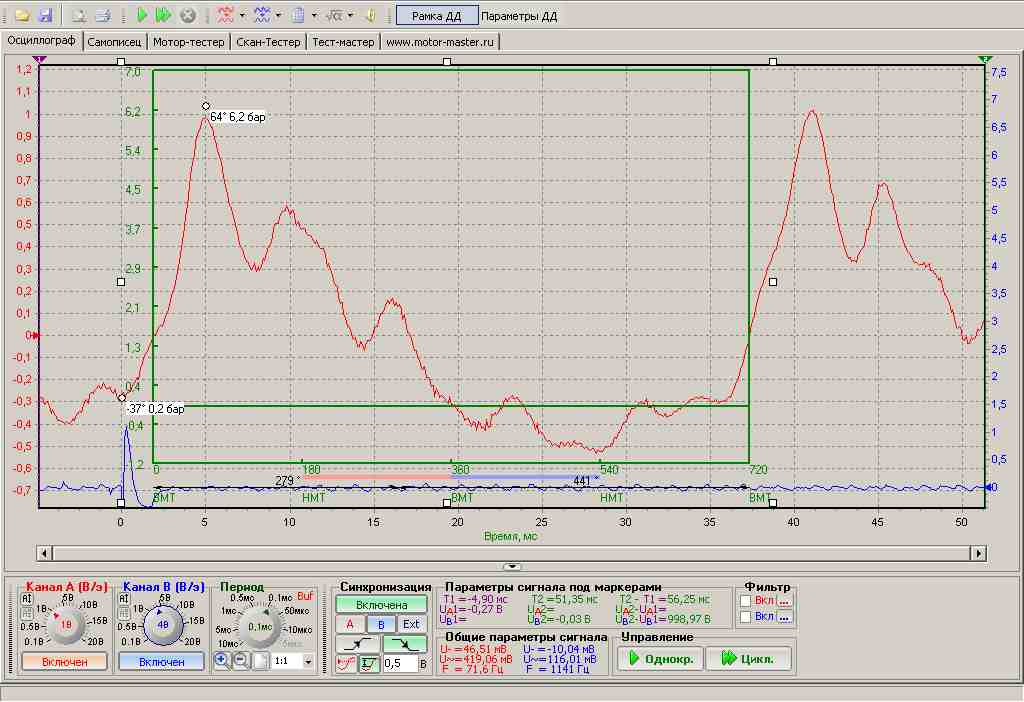Click the 64° 6,2 бар peak marker

(x=206, y=106)
